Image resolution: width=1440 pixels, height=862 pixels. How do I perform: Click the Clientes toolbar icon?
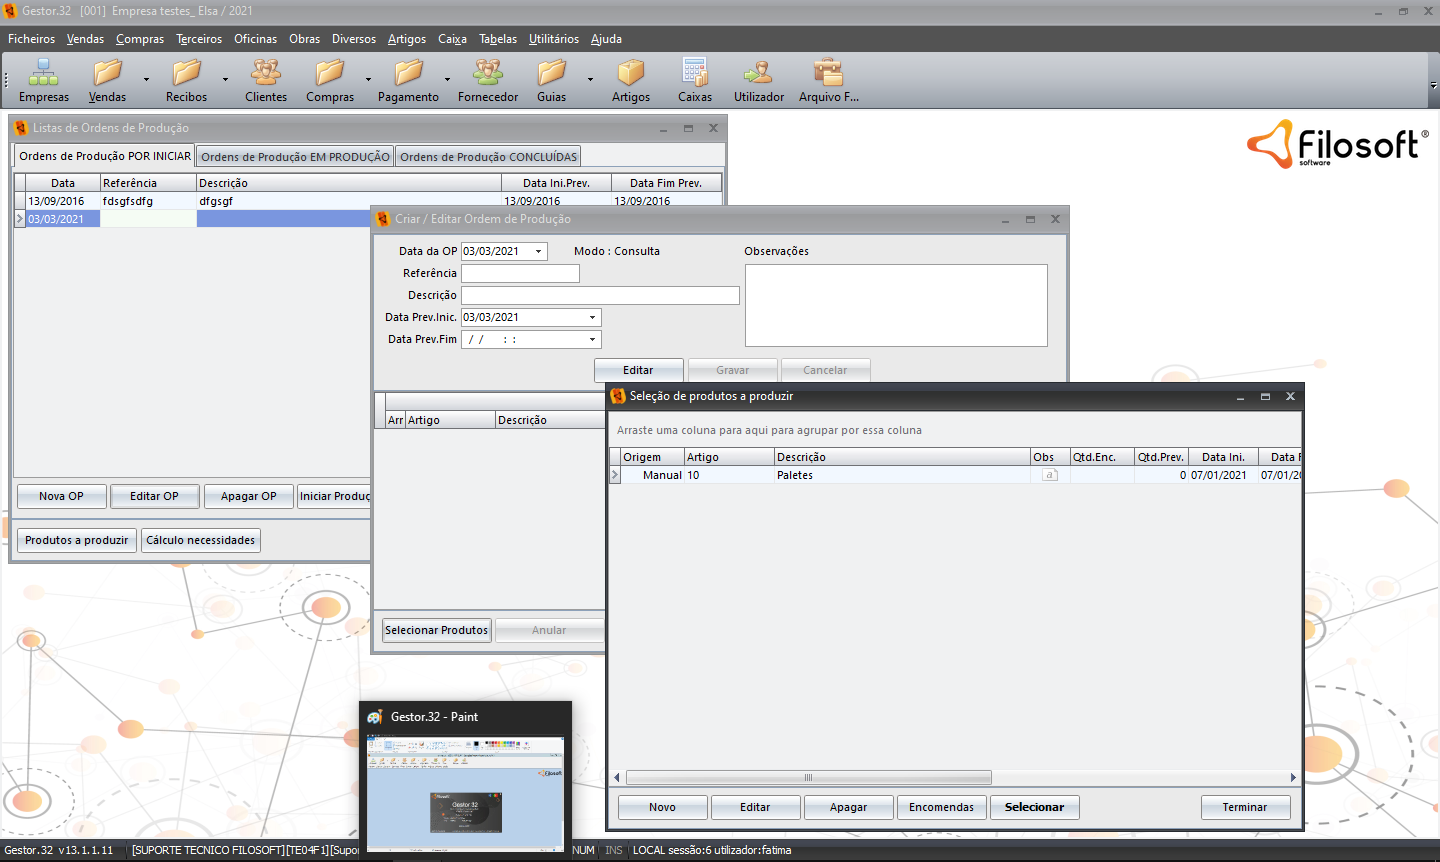265,74
